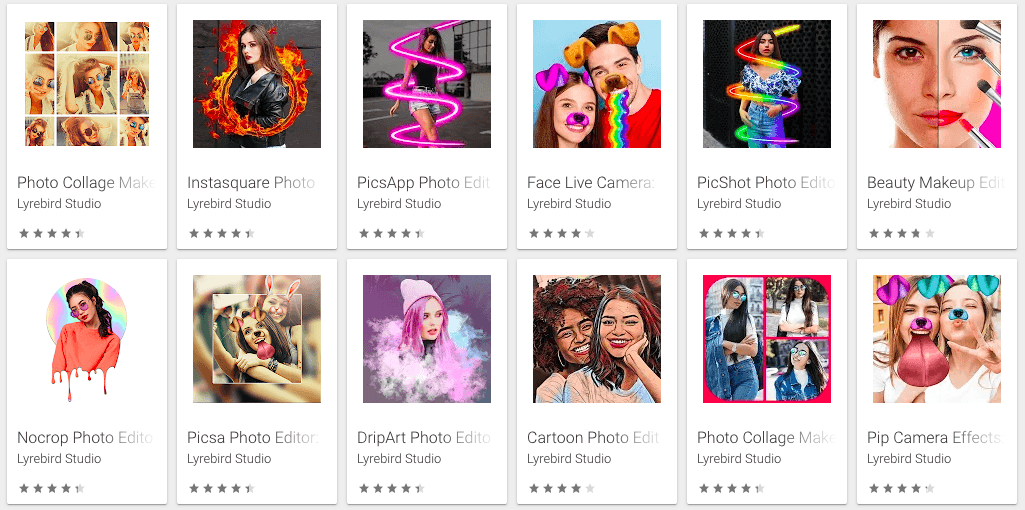Image resolution: width=1025 pixels, height=510 pixels.
Task: Click the star rating on Nocrop Photo Editor card
Action: 51,489
